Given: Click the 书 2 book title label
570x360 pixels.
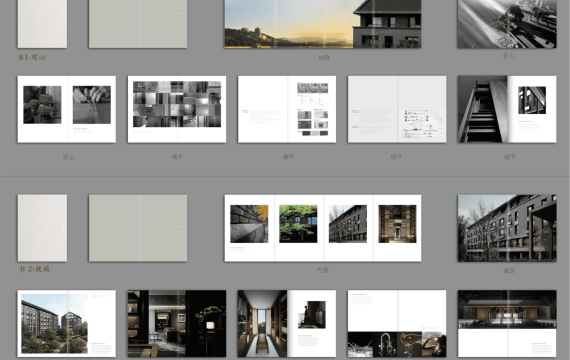Looking at the screenshot, I should [x=34, y=269].
